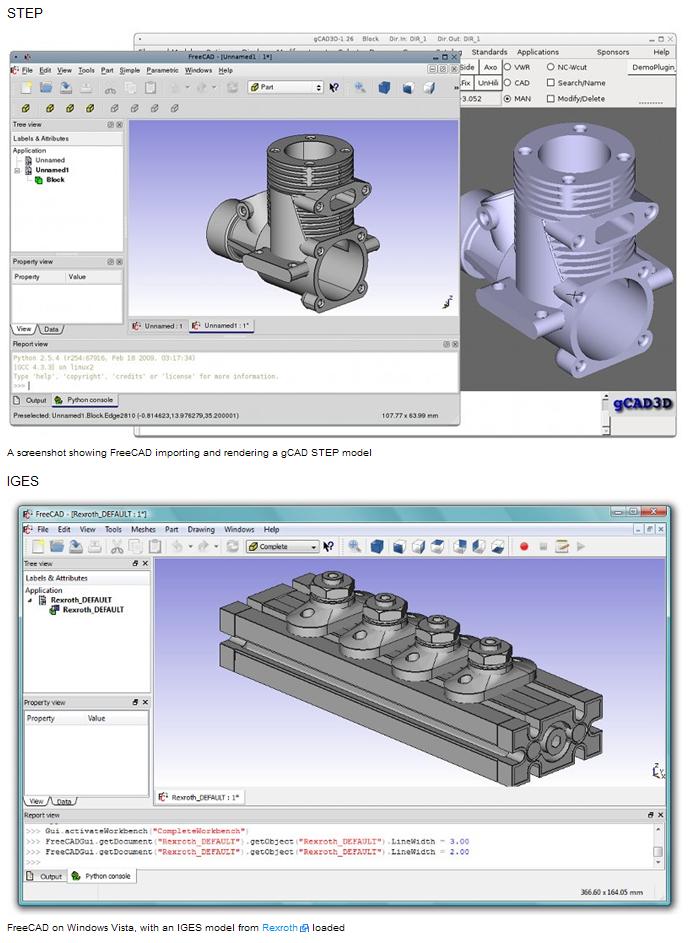This screenshot has height=943, width=693.
Task: Select Rexroth_DEFAULT : 1* document tab
Action: 200,797
